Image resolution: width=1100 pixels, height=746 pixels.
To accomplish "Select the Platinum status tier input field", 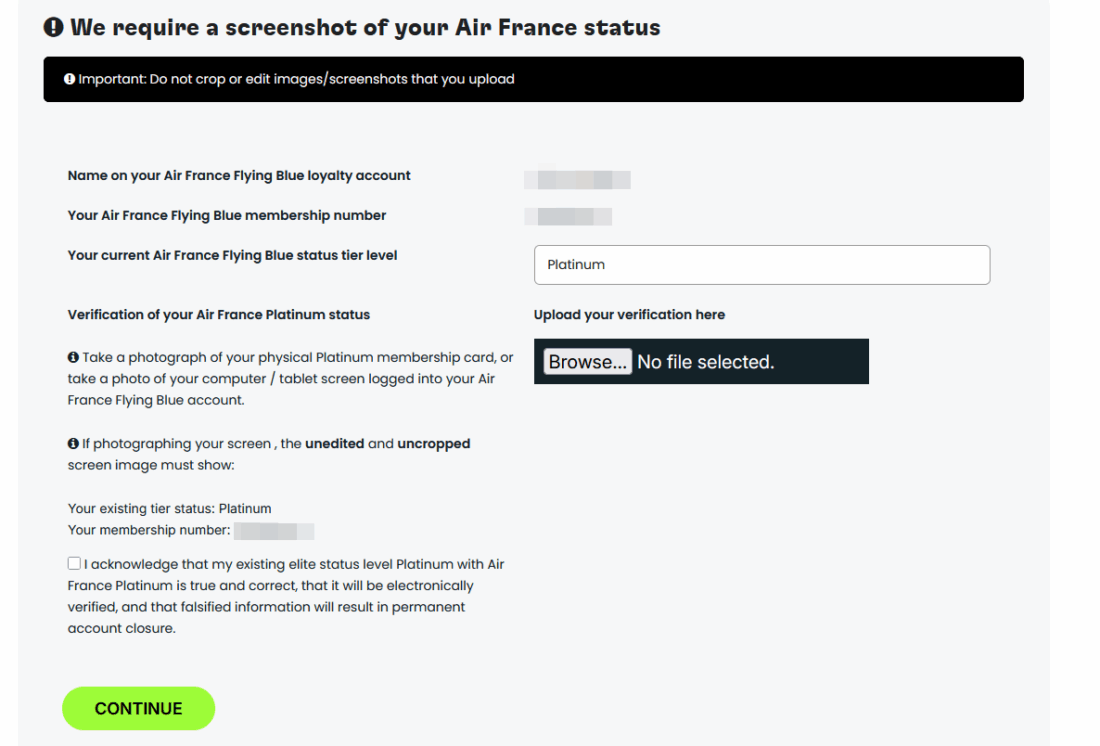I will point(762,264).
